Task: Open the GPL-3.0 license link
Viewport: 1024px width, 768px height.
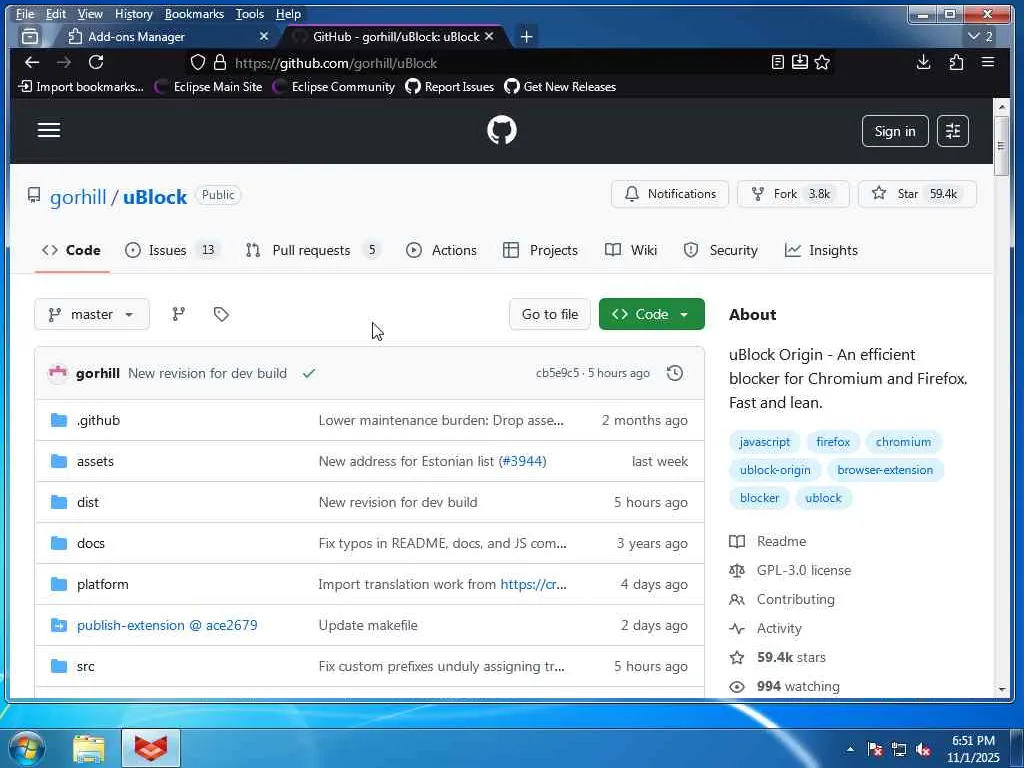Action: click(804, 570)
